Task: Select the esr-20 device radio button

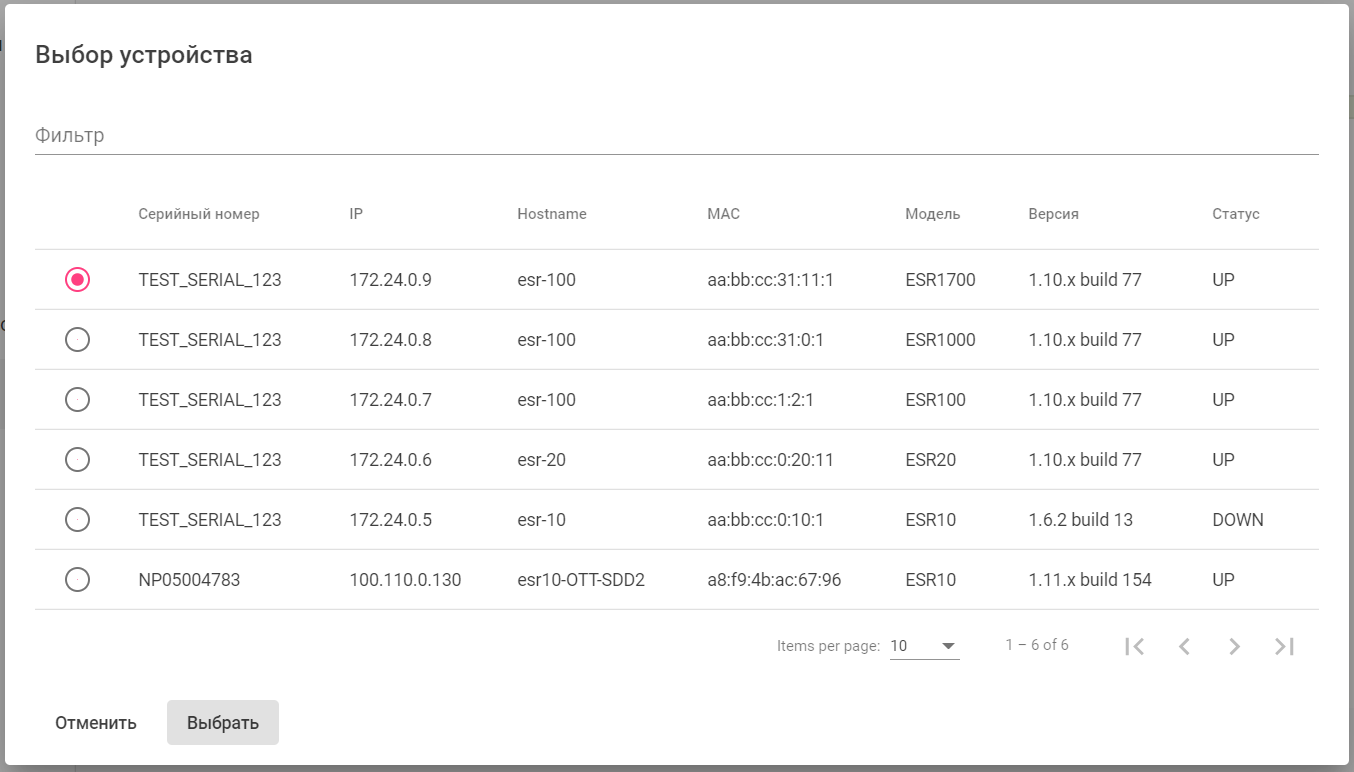Action: [x=77, y=460]
